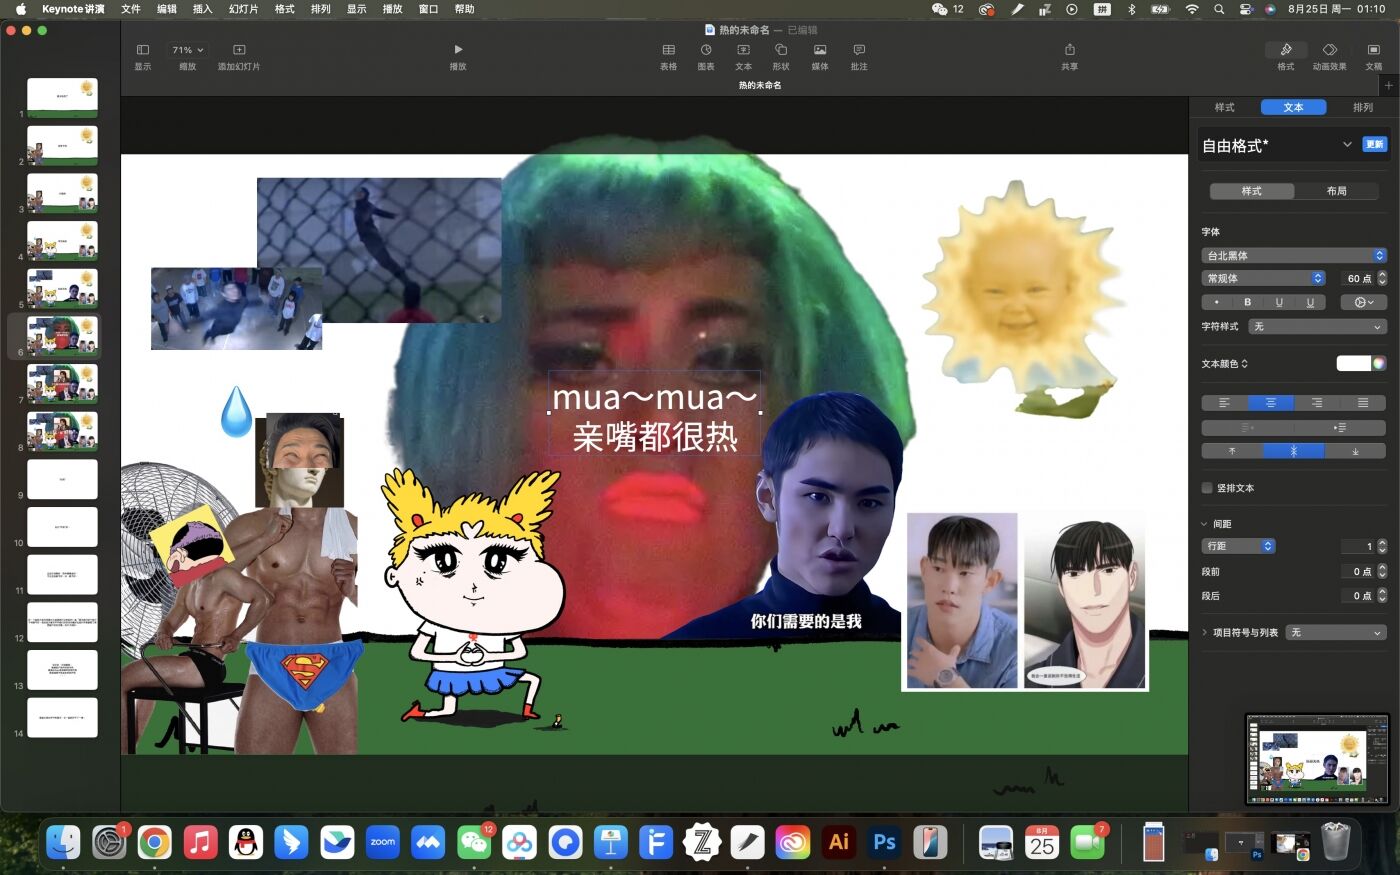This screenshot has width=1400, height=875.
Task: Click the 共享 share icon
Action: [x=1069, y=50]
